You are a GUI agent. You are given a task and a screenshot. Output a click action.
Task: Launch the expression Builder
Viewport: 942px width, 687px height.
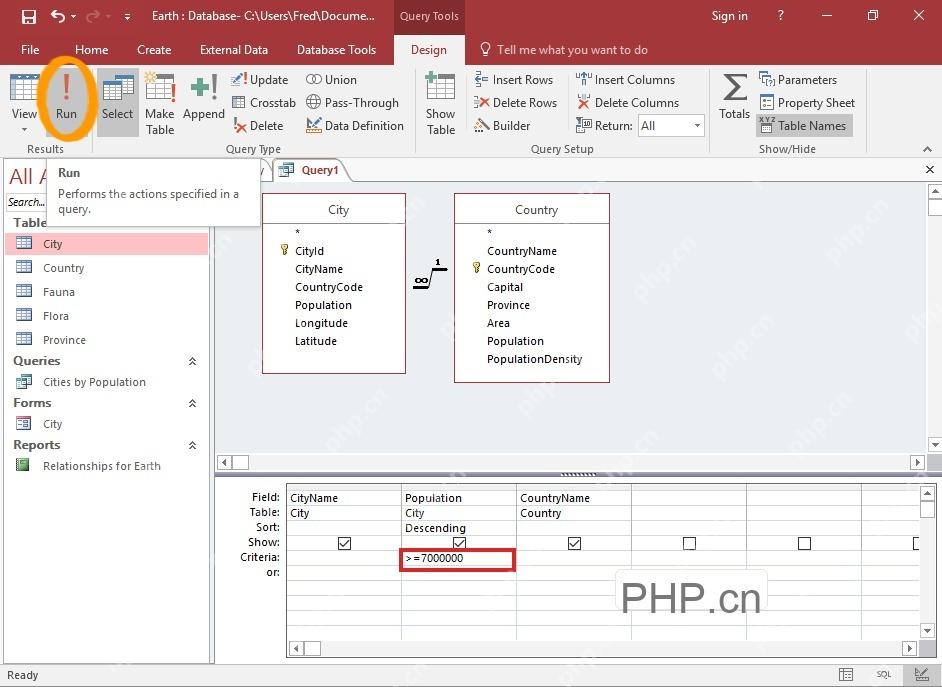click(x=502, y=126)
